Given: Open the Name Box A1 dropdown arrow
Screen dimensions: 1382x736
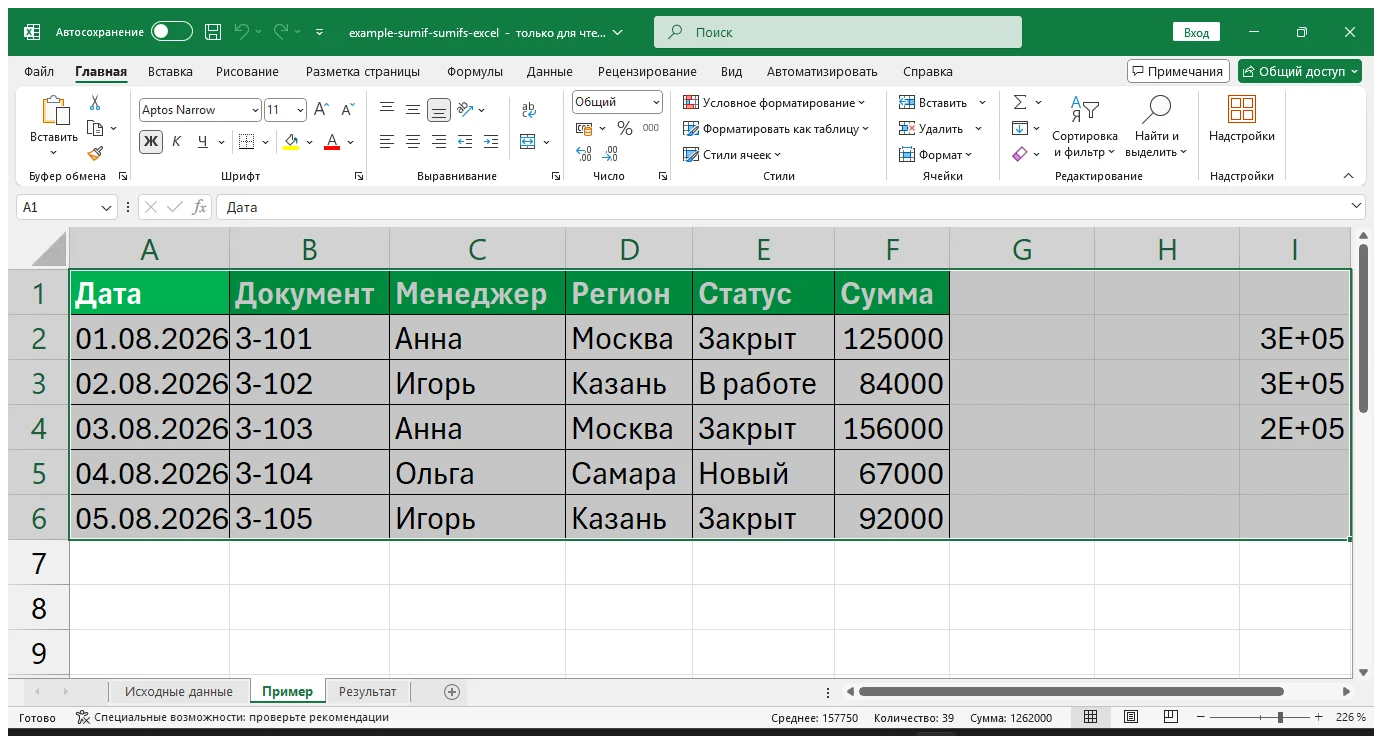Looking at the screenshot, I should click(107, 207).
